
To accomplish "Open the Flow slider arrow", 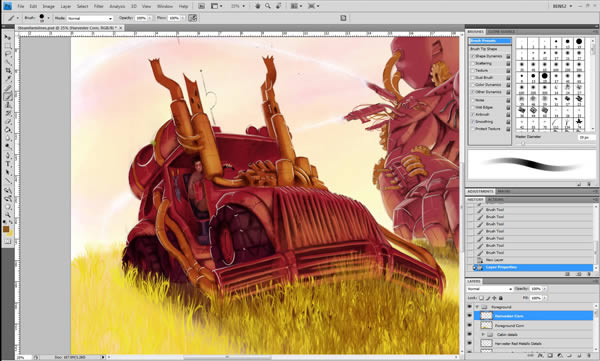I will pyautogui.click(x=183, y=18).
